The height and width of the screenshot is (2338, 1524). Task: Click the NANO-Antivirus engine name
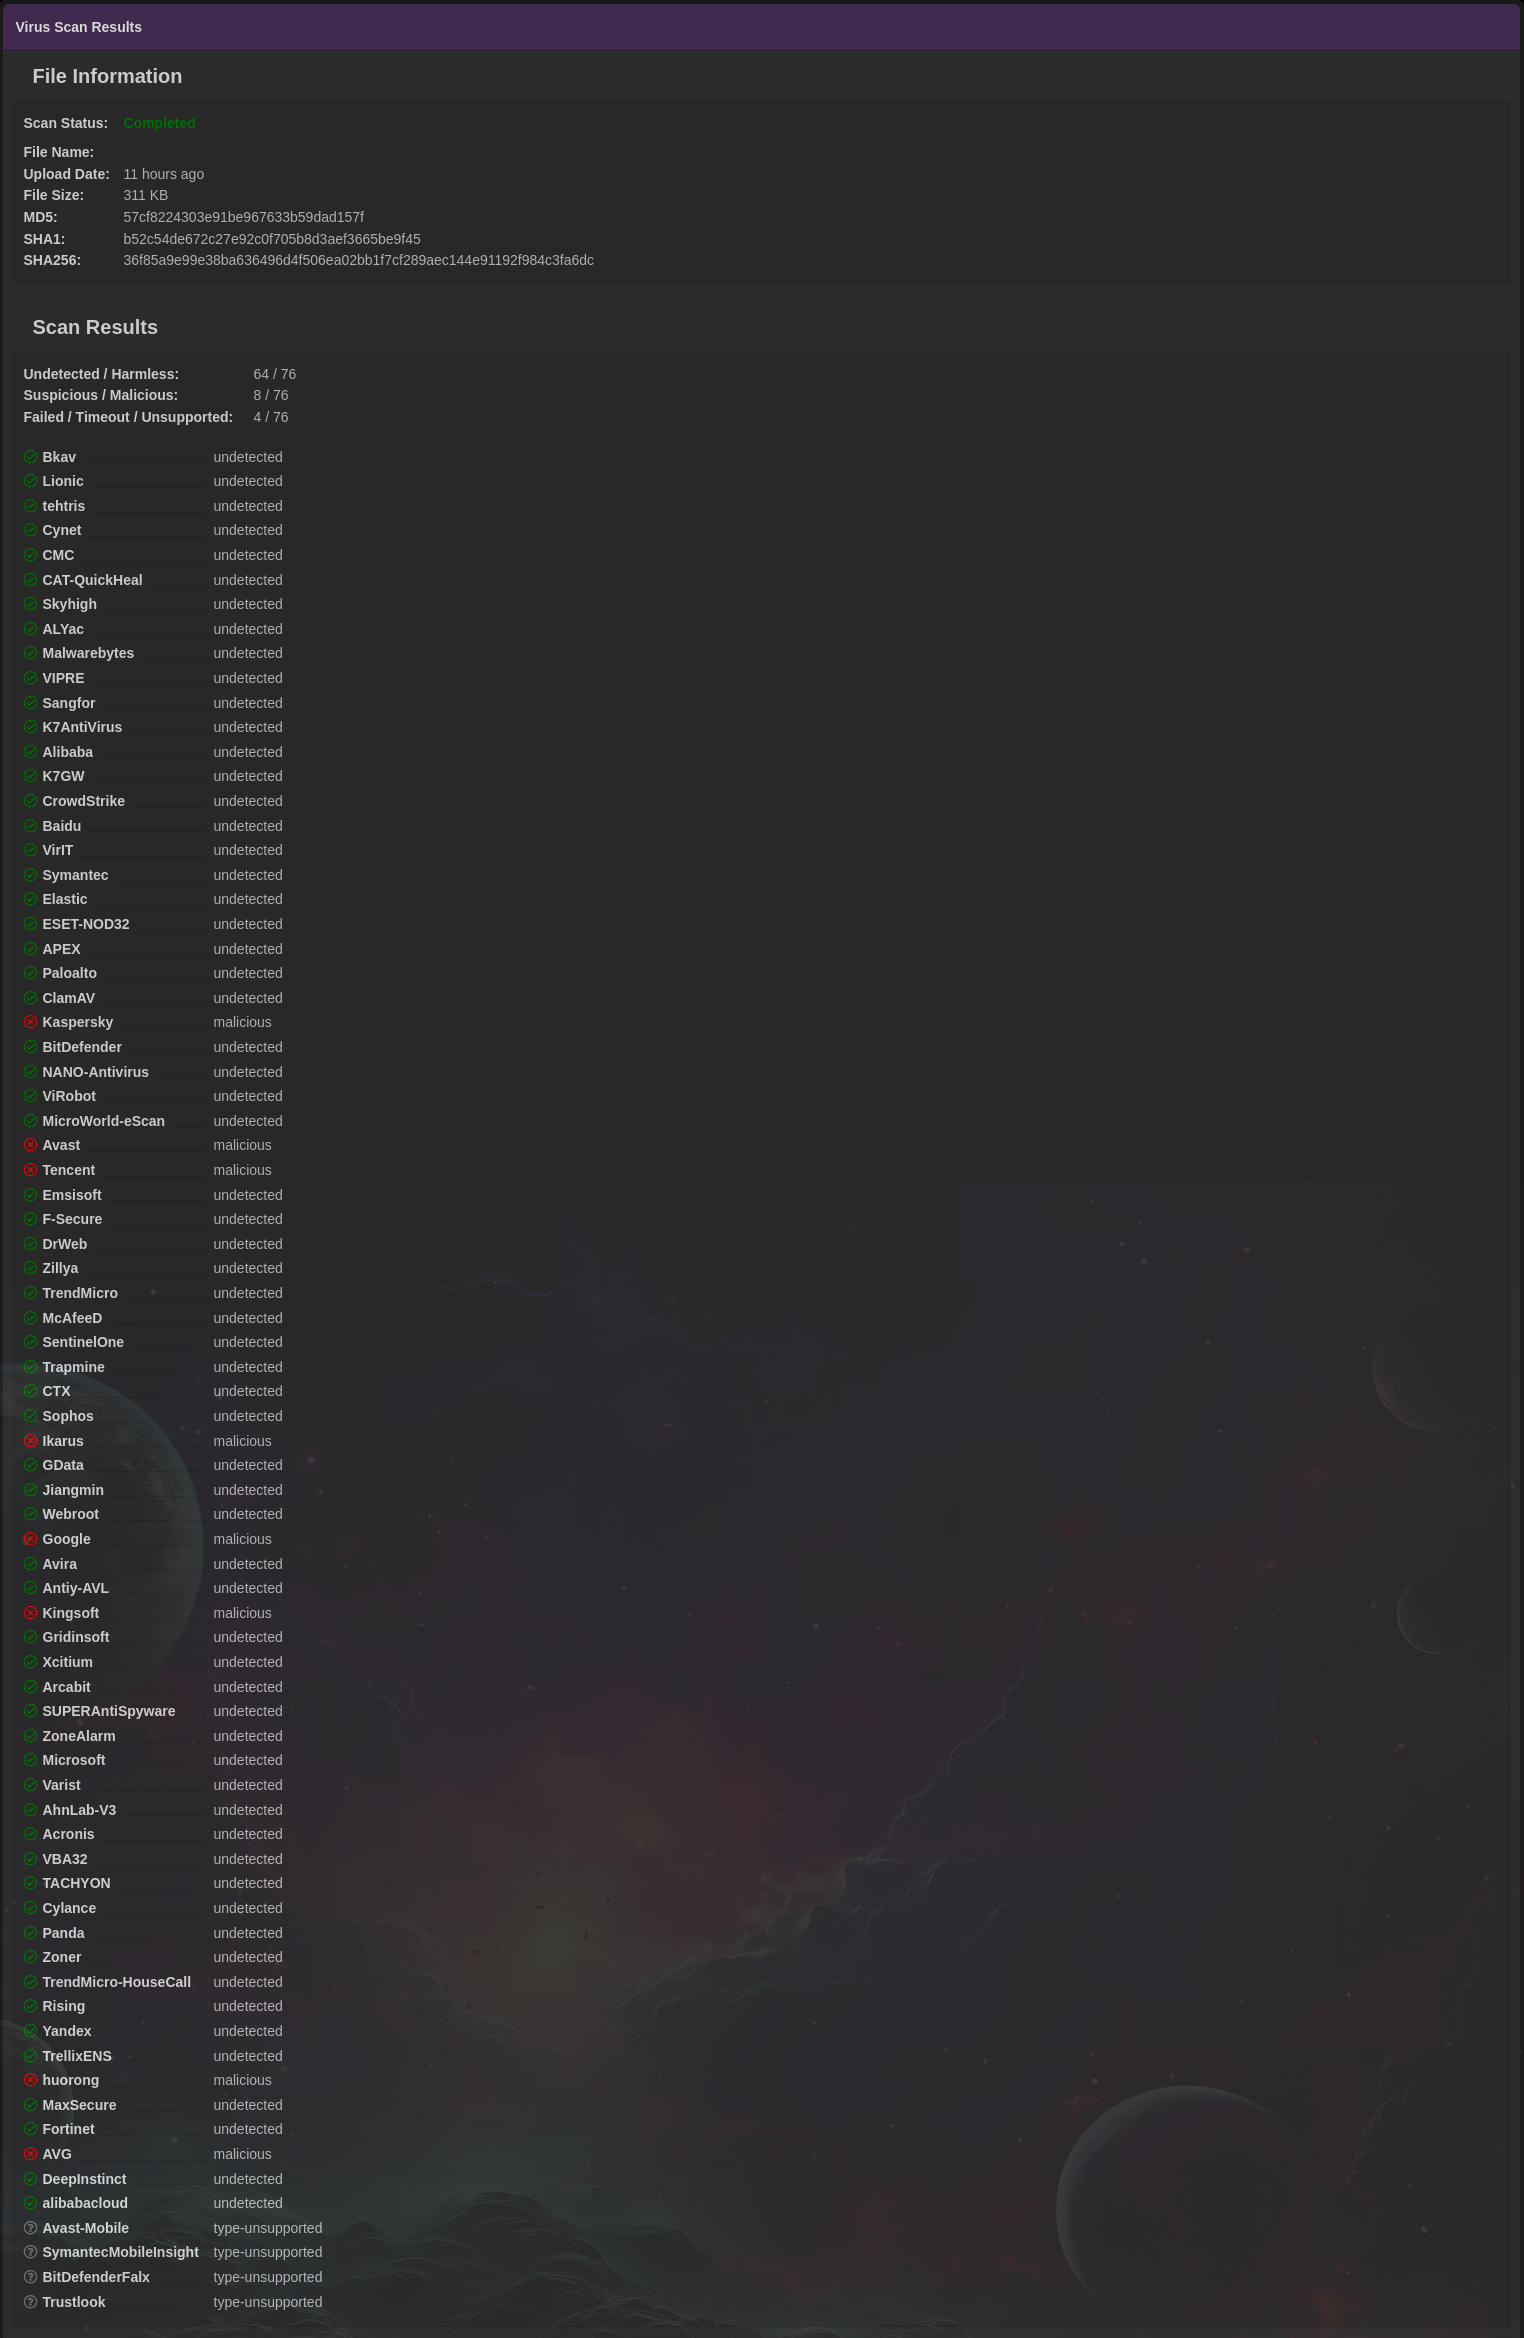[x=95, y=1072]
